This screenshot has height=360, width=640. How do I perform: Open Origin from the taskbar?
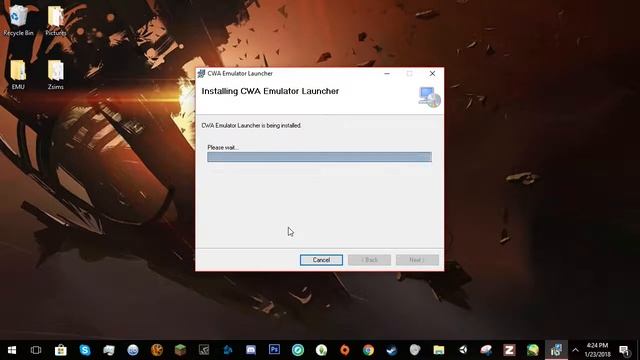345,350
